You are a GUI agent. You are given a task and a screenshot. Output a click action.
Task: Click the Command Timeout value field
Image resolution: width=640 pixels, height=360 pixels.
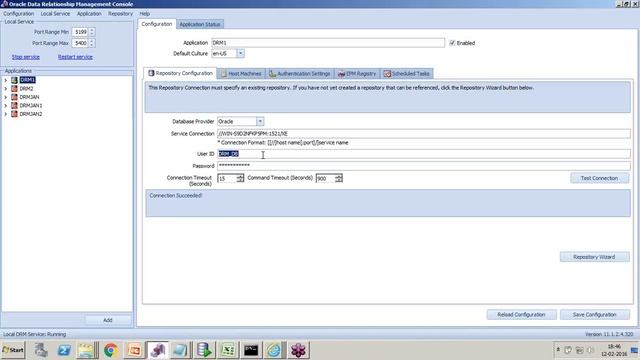pos(326,178)
